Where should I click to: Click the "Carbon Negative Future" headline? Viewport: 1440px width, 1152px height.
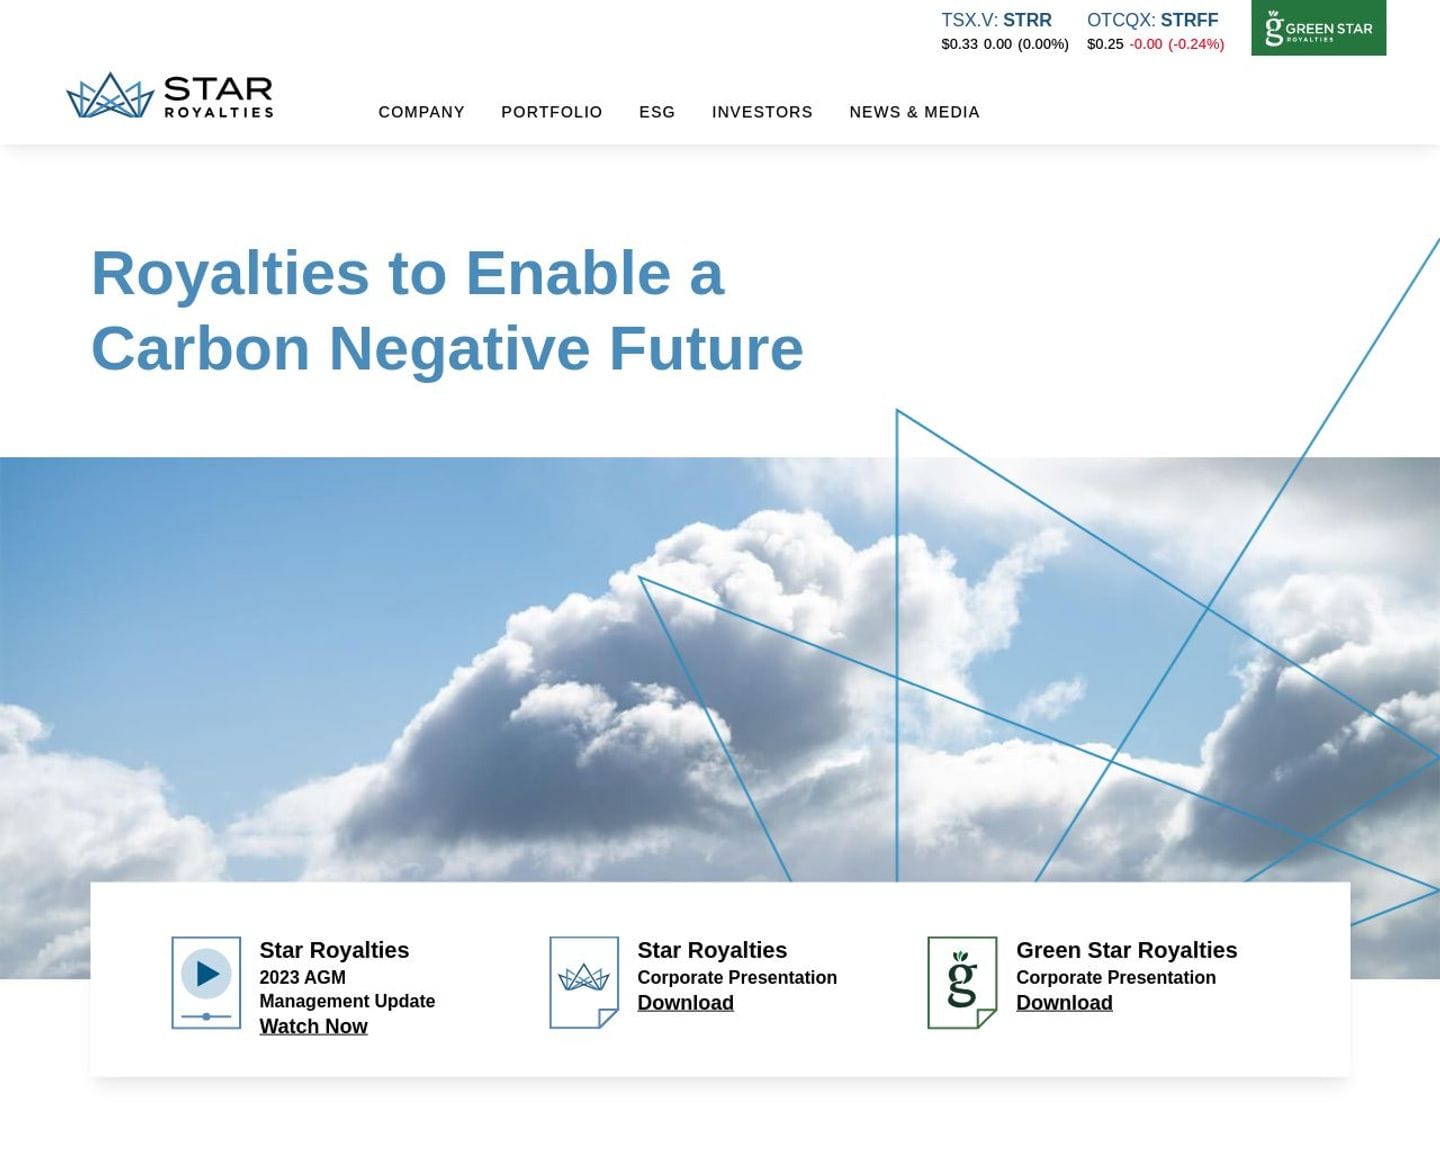click(x=447, y=348)
